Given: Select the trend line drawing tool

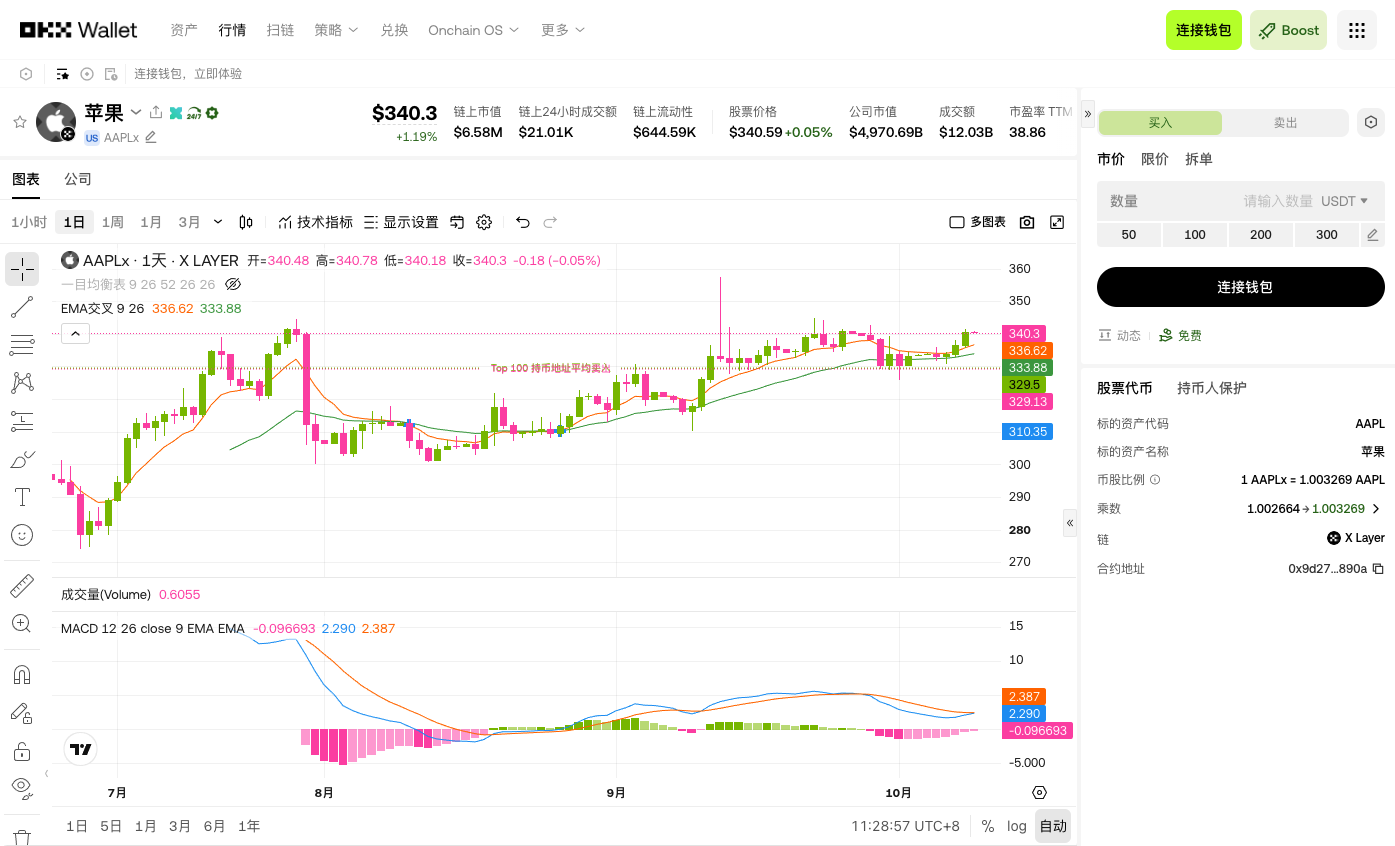Looking at the screenshot, I should click(22, 307).
